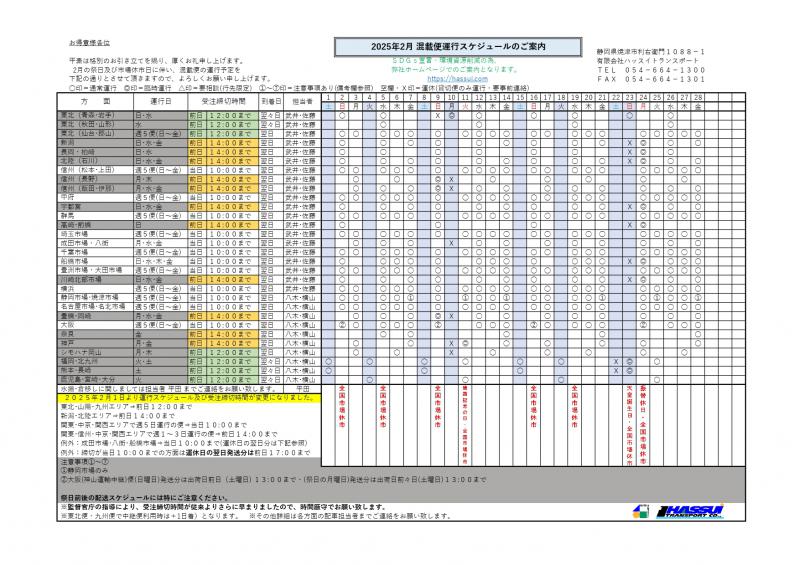Screen dimensions: 800x565
Task: Select the 祭日前後の配送スケジュール bold warning line
Action: 144,498
